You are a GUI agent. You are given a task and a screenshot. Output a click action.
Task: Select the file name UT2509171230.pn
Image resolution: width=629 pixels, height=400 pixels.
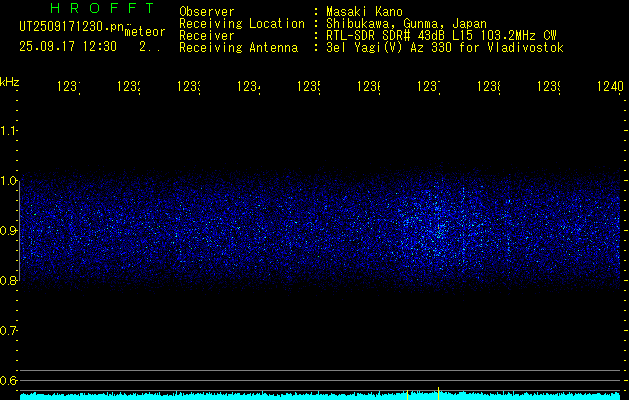tap(71, 27)
